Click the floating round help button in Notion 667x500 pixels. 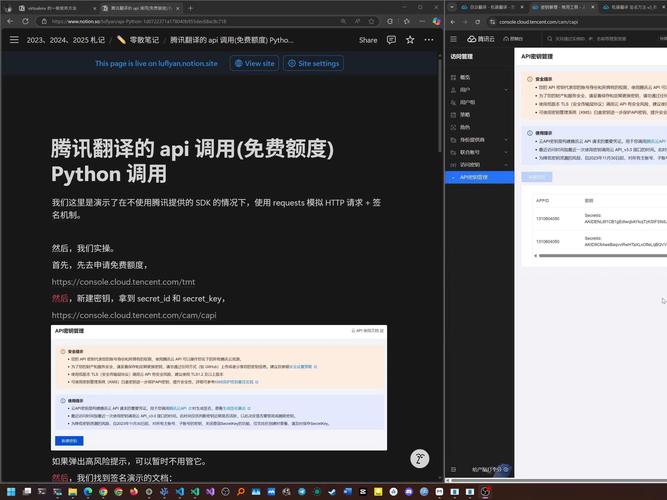pyautogui.click(x=419, y=459)
